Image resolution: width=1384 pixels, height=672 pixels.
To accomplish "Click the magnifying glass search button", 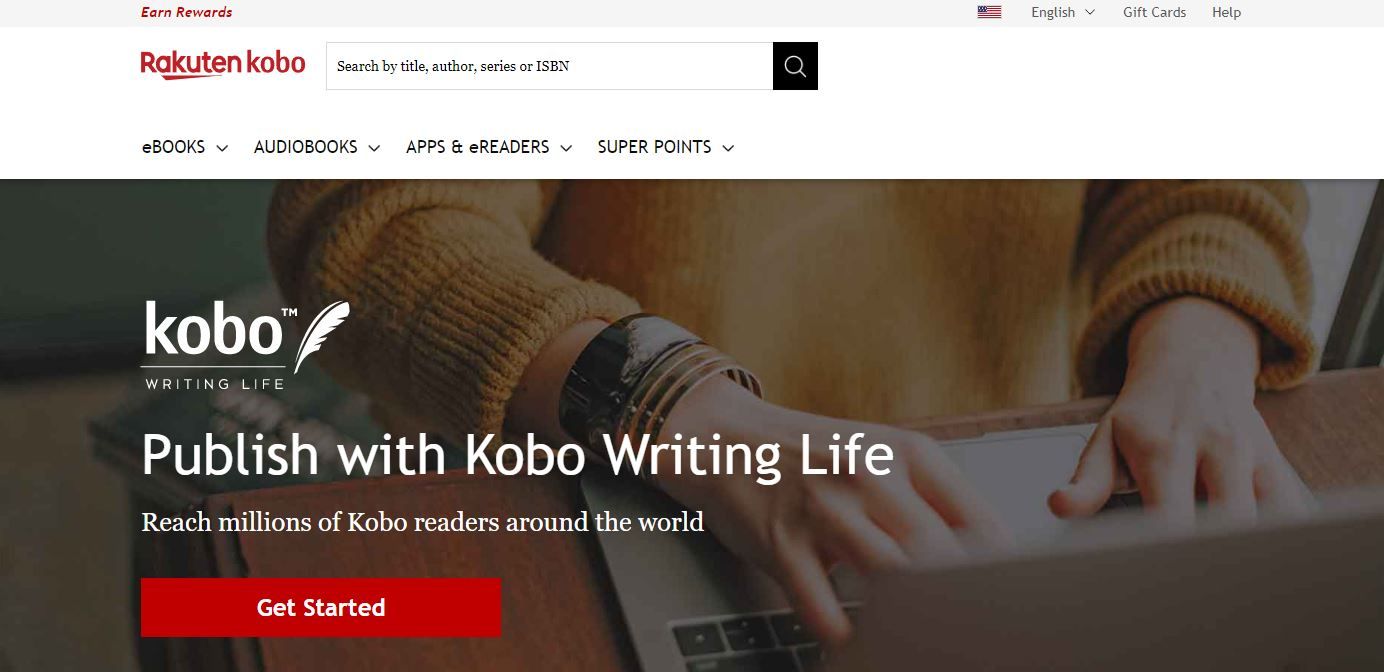I will click(795, 66).
